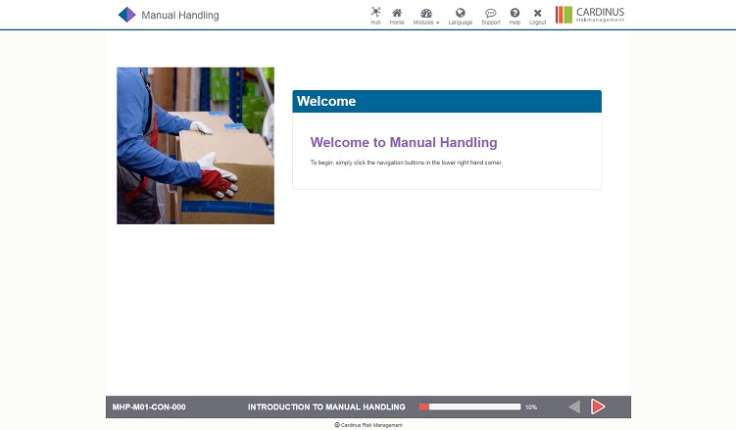Click the Welcome to Manual Handling heading

click(x=403, y=143)
